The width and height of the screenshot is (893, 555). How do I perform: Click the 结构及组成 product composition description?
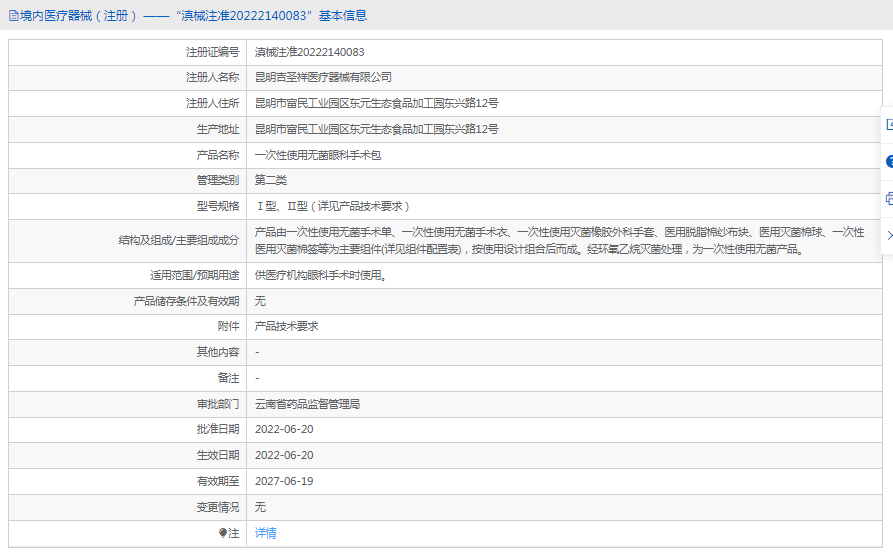(x=558, y=240)
